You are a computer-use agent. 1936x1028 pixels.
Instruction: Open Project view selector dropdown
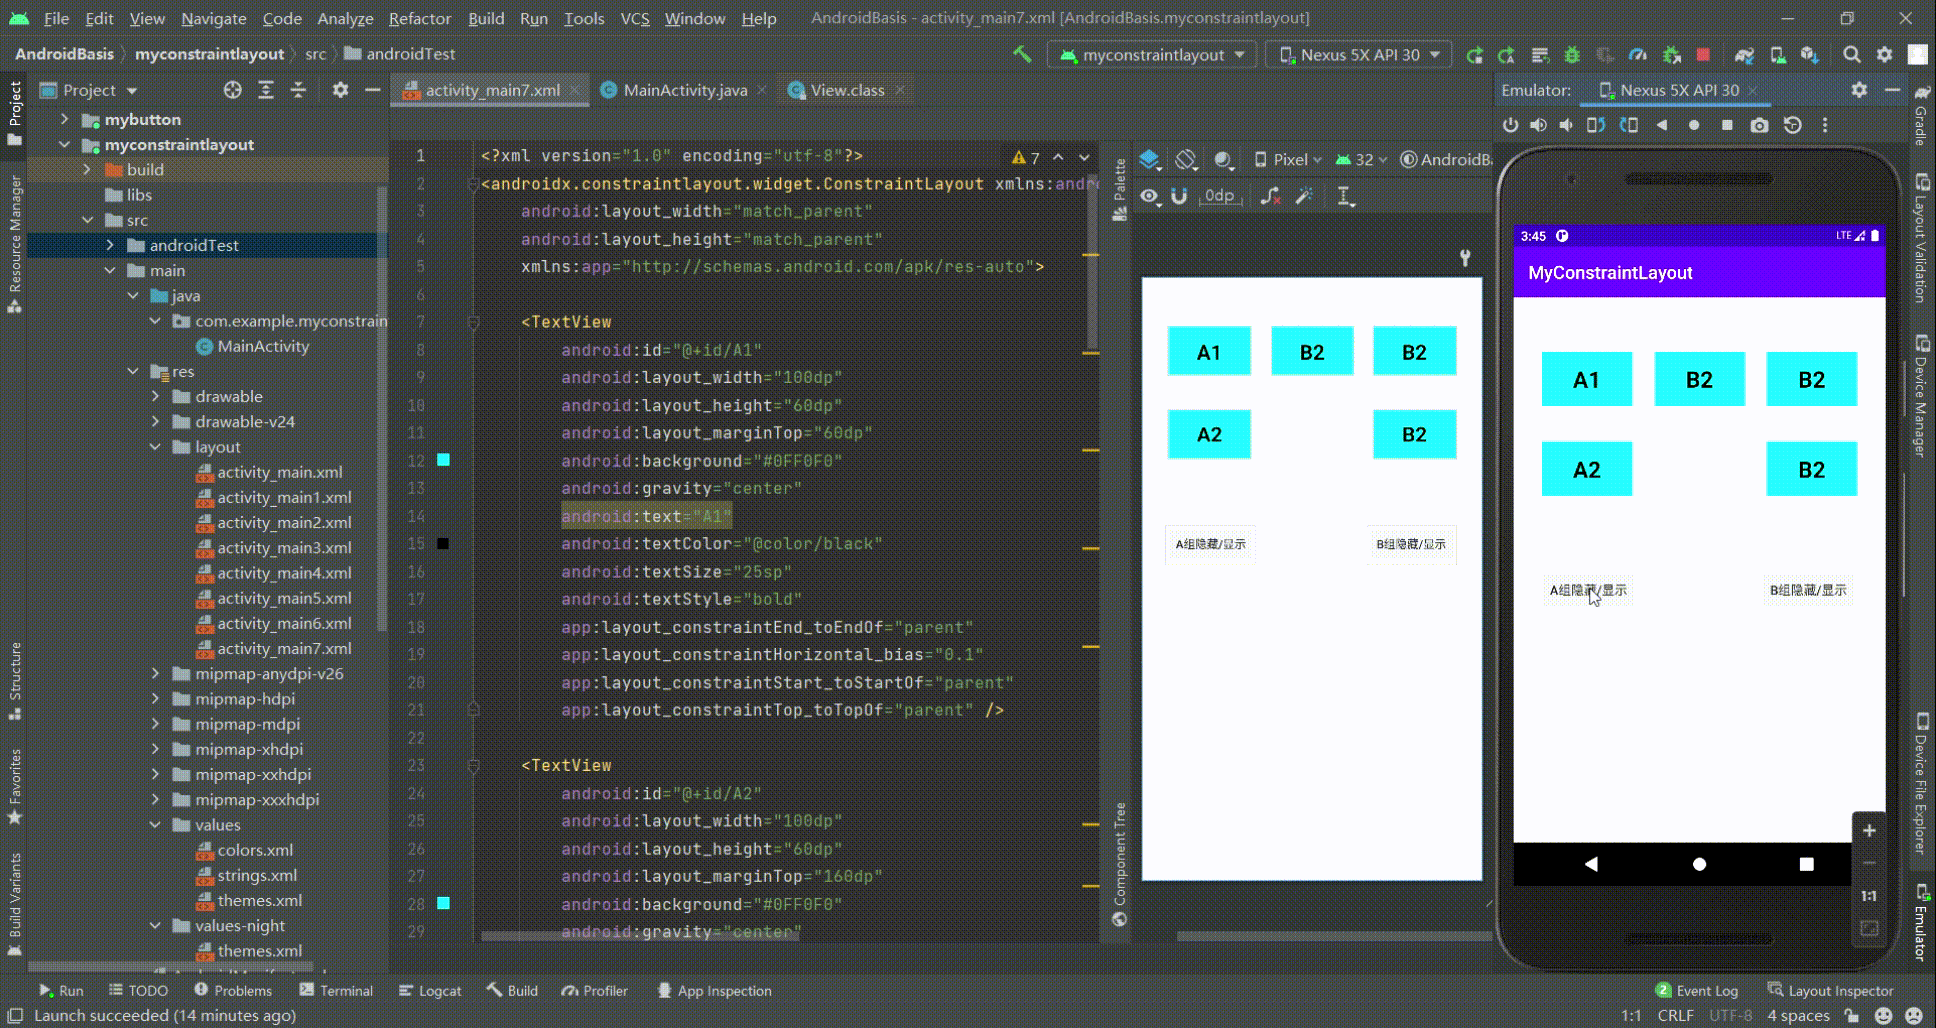89,90
